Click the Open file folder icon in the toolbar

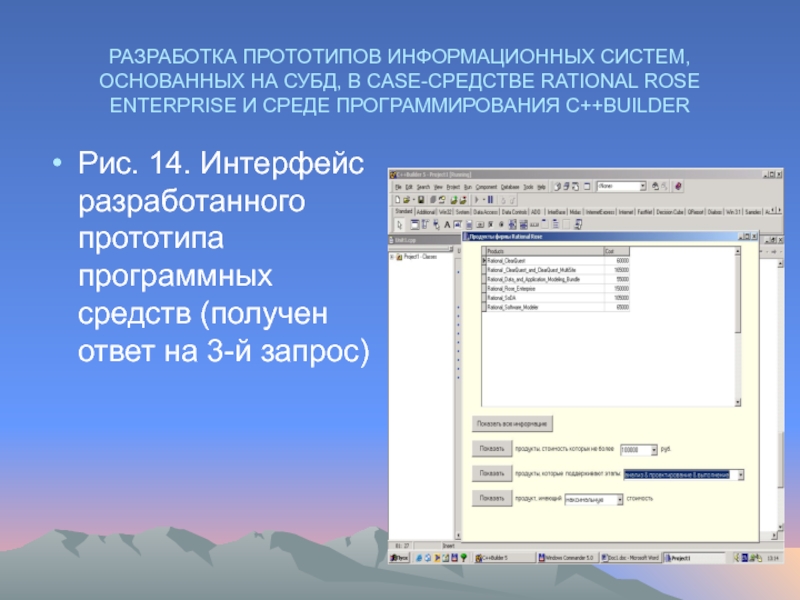(x=407, y=199)
